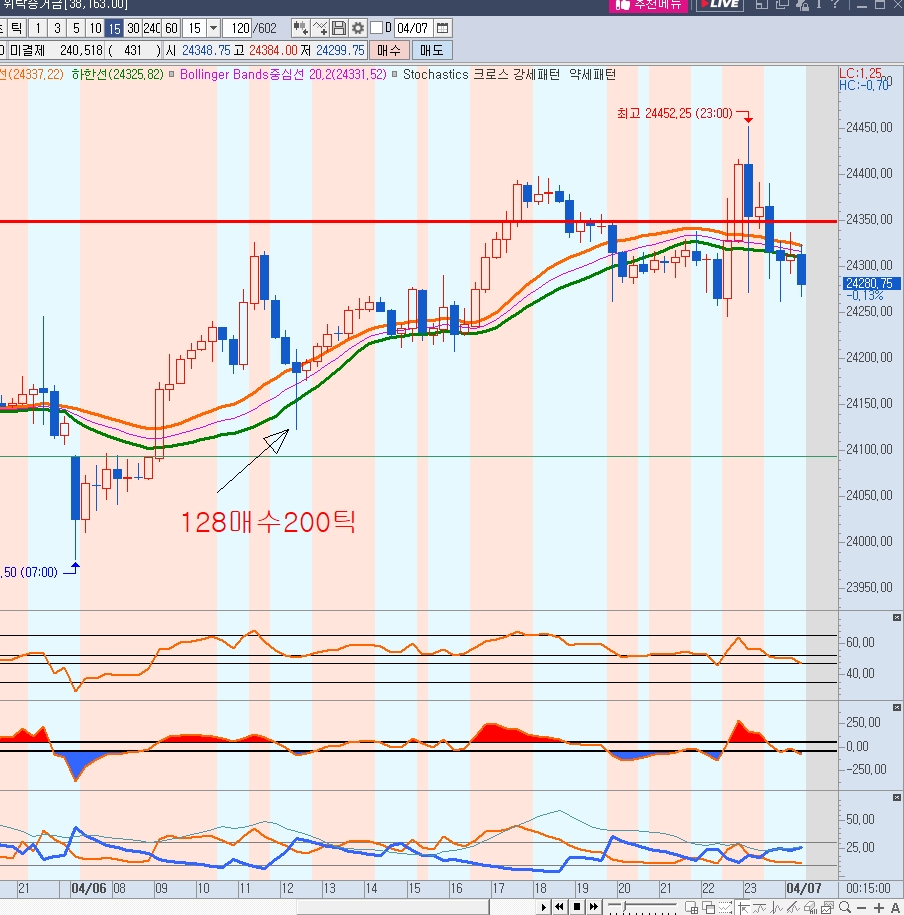Click the add indicator candlestick icon
The height and width of the screenshot is (915, 904).
point(299,28)
